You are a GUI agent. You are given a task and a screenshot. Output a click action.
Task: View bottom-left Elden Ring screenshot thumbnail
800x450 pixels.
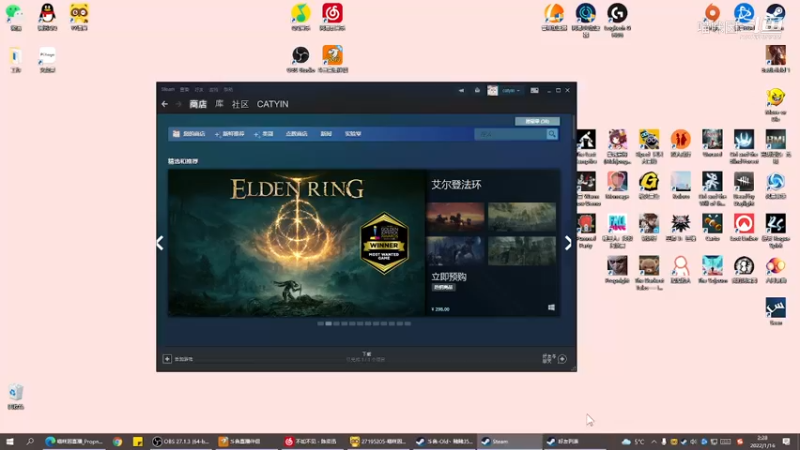(455, 251)
